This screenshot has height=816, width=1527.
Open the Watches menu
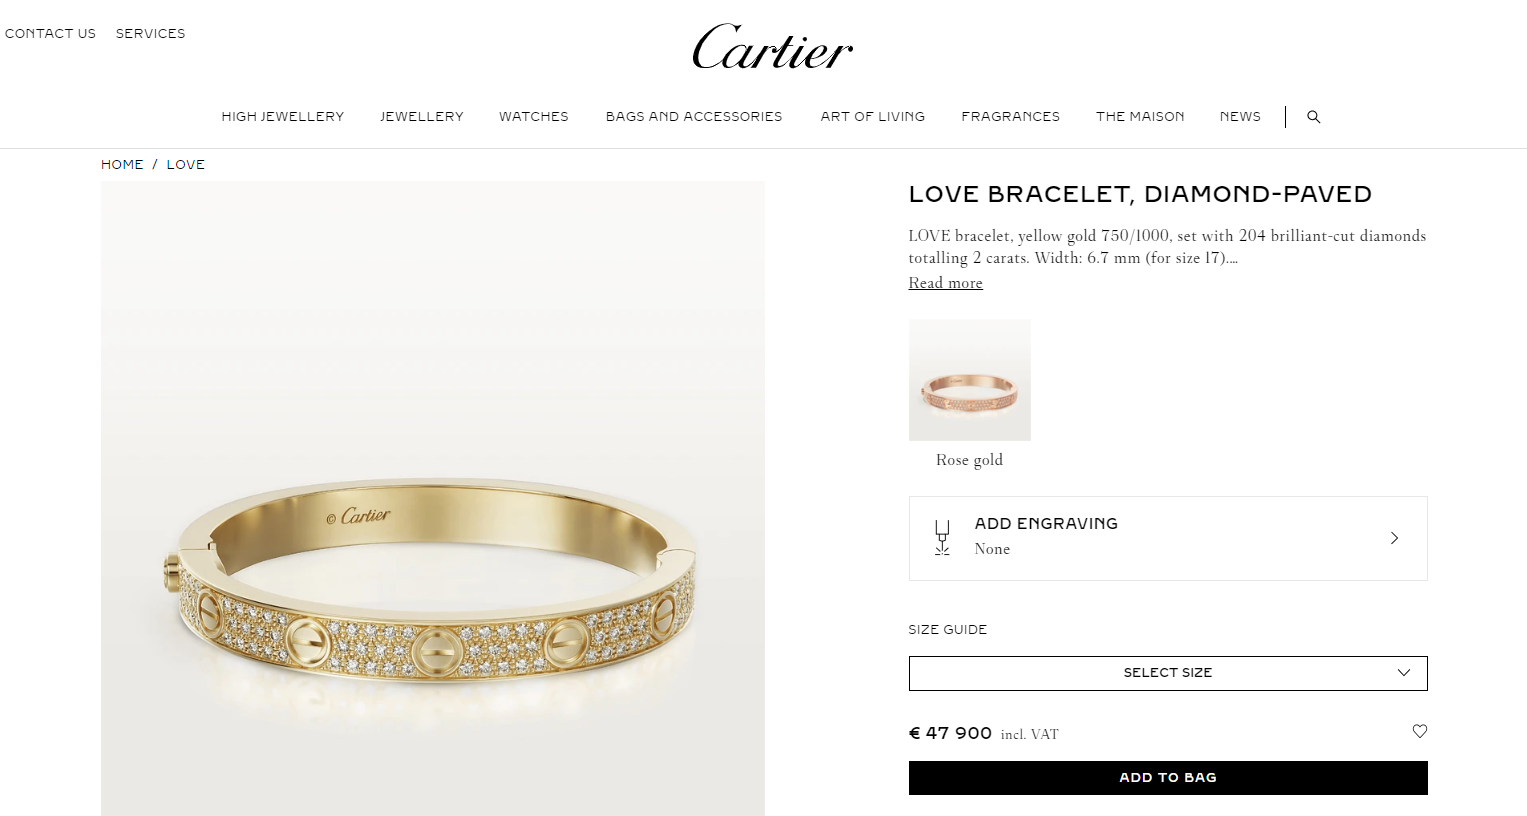(x=534, y=117)
